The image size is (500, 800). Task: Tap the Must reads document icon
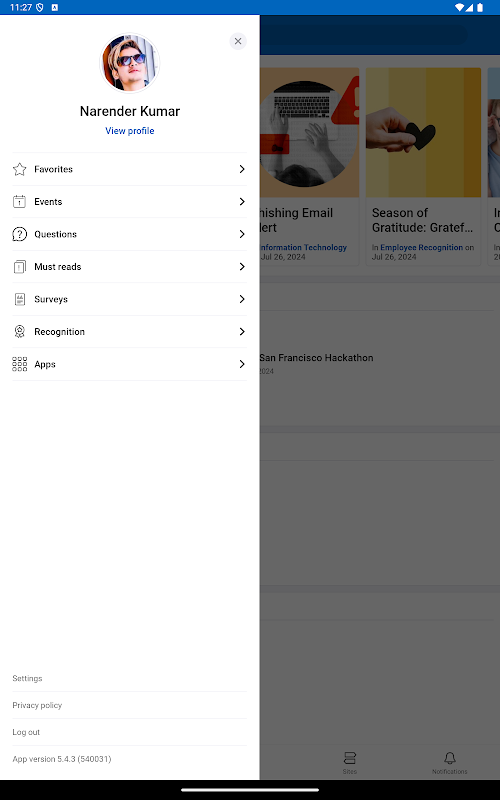click(19, 267)
